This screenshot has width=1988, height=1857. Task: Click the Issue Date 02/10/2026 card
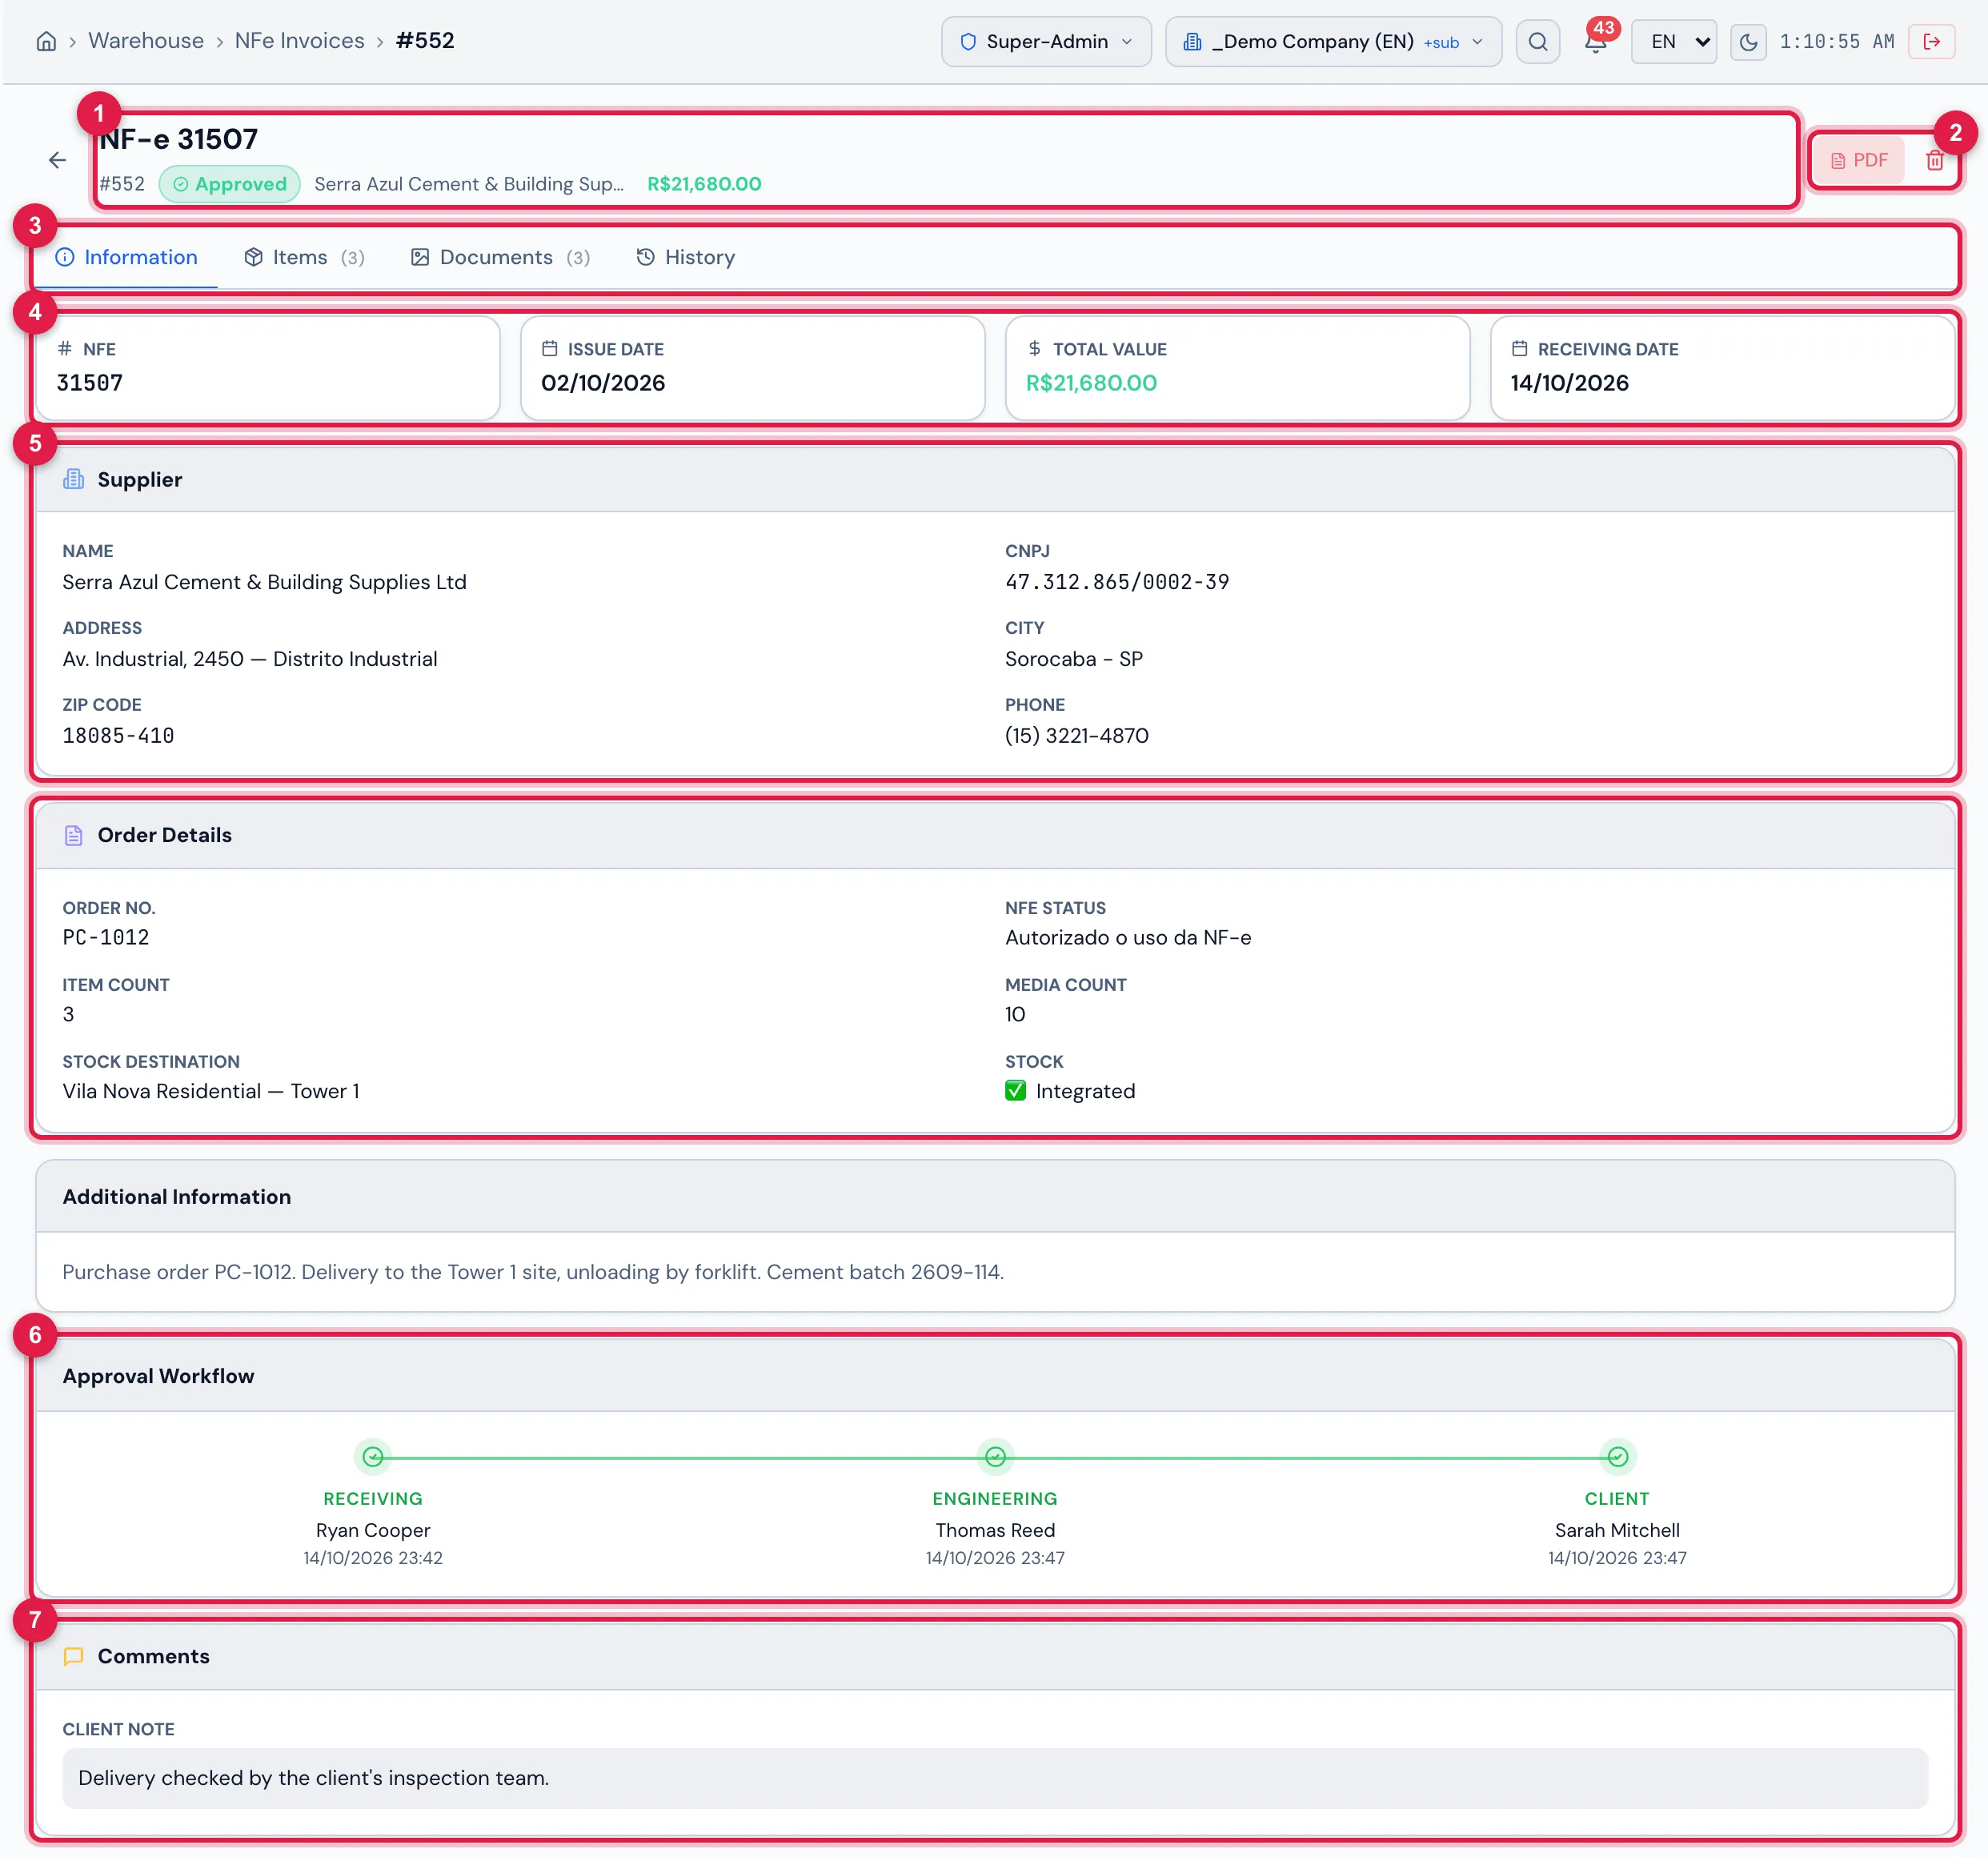pos(753,367)
